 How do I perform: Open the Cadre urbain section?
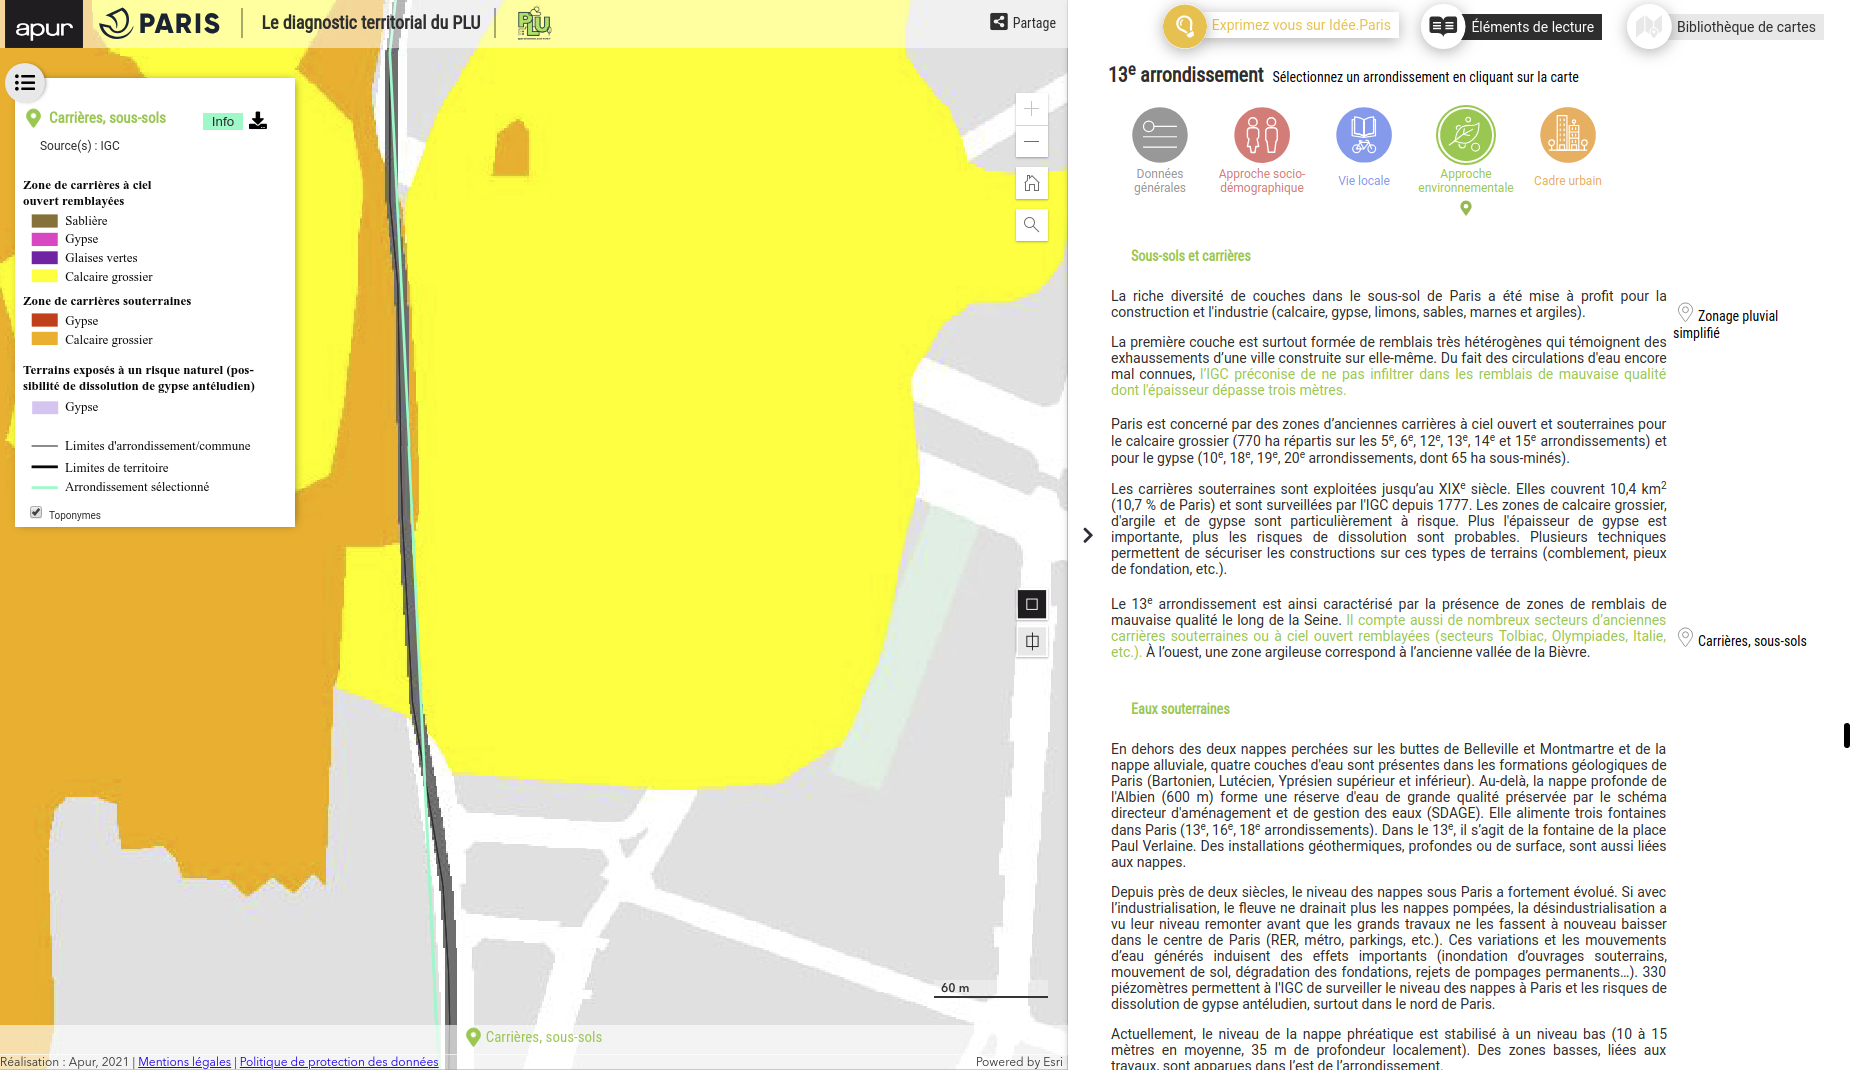(1567, 135)
